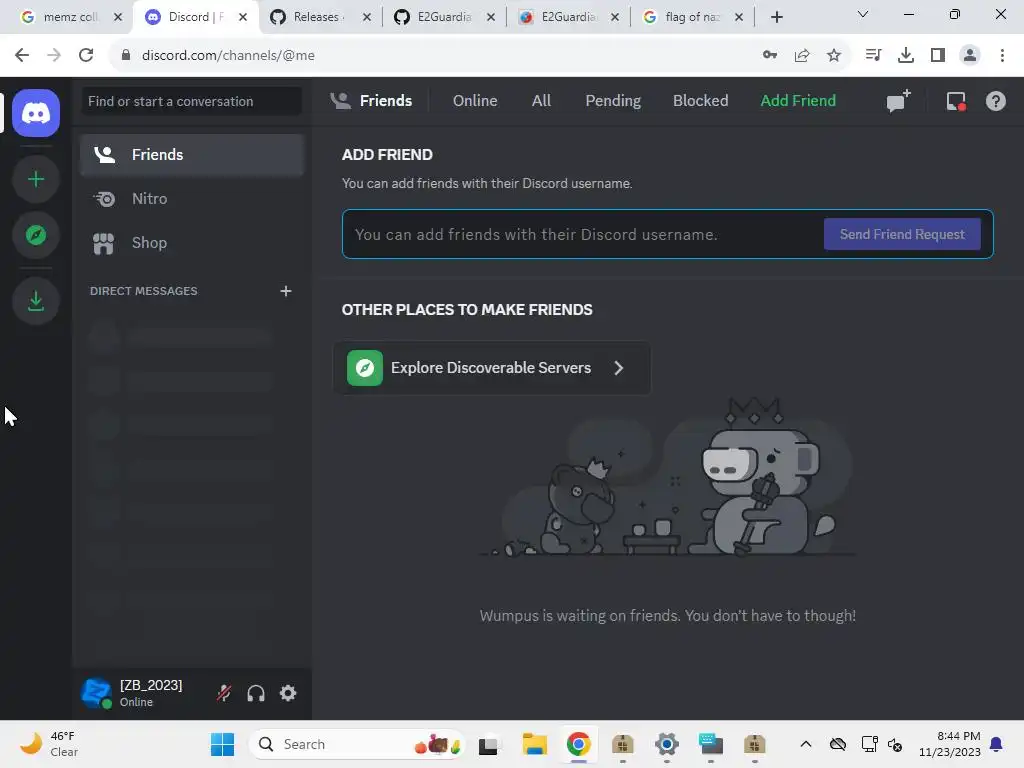Close the Discord browser tab
This screenshot has height=768, width=1024.
click(x=243, y=17)
